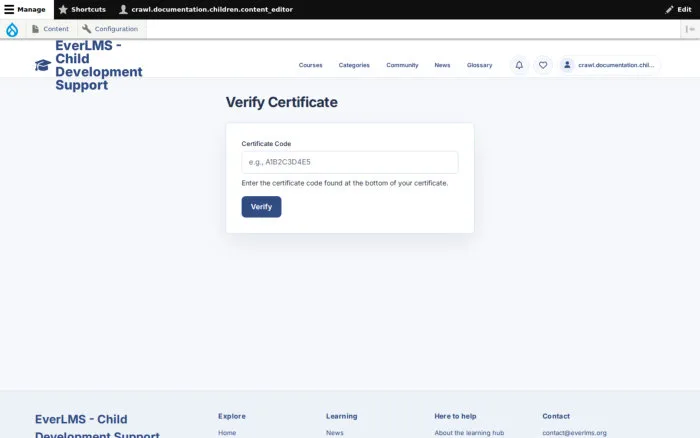Image resolution: width=700 pixels, height=438 pixels.
Task: Open the notifications bell icon
Action: coord(519,65)
